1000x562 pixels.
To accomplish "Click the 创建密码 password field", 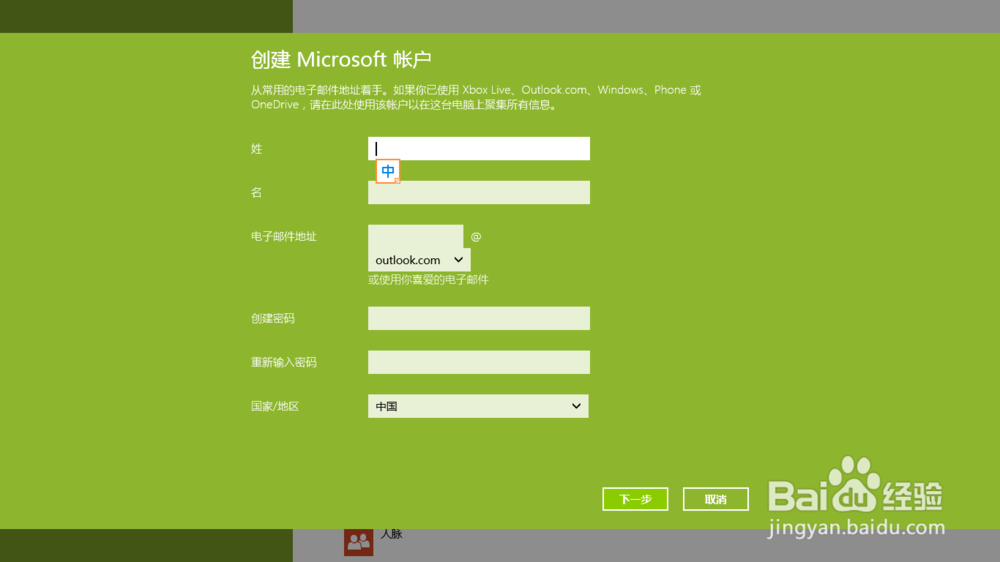I will coord(478,318).
